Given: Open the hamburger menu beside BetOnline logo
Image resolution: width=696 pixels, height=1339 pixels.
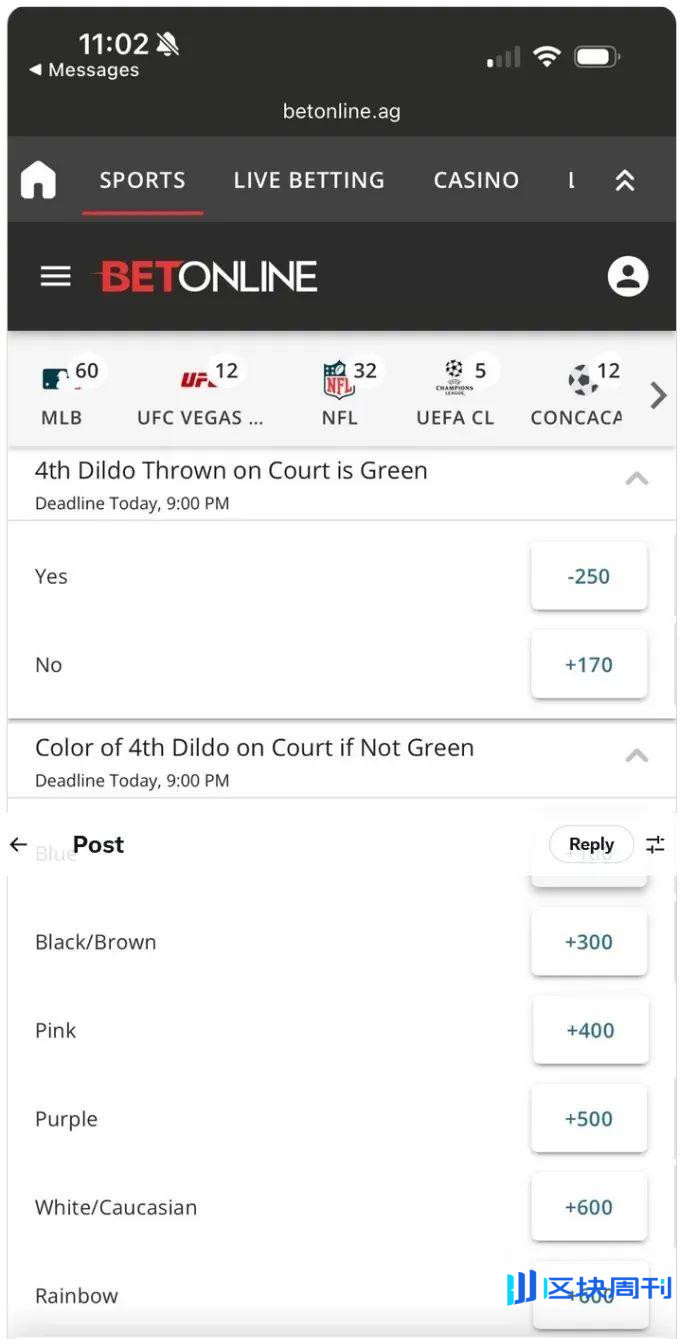Looking at the screenshot, I should point(56,276).
